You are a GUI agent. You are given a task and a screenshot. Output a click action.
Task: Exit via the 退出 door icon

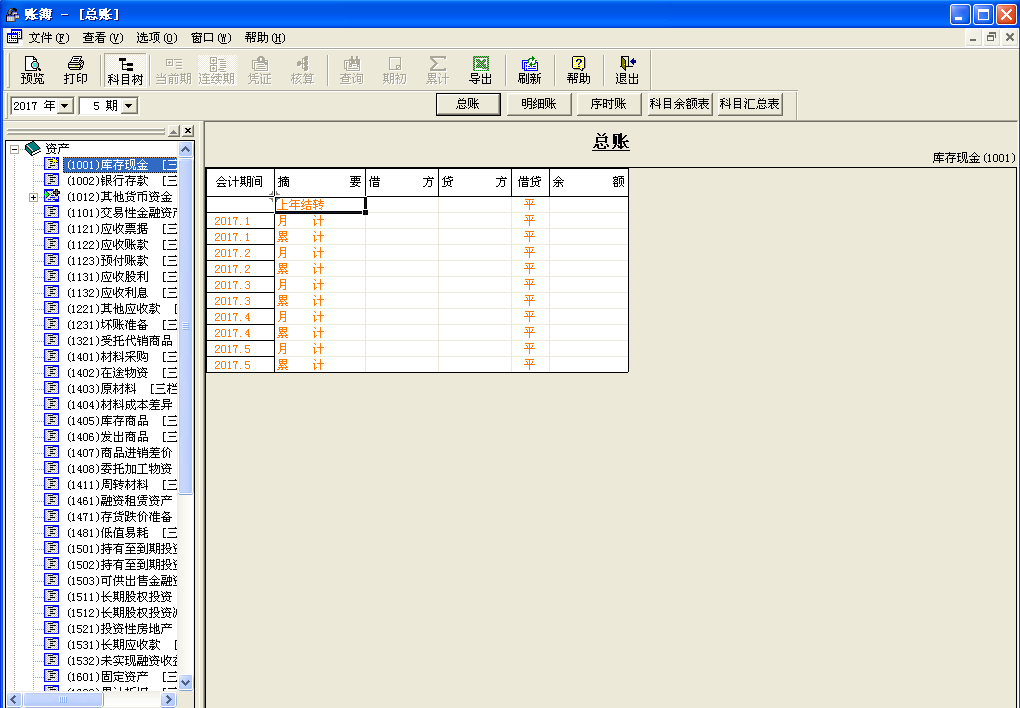coord(627,70)
